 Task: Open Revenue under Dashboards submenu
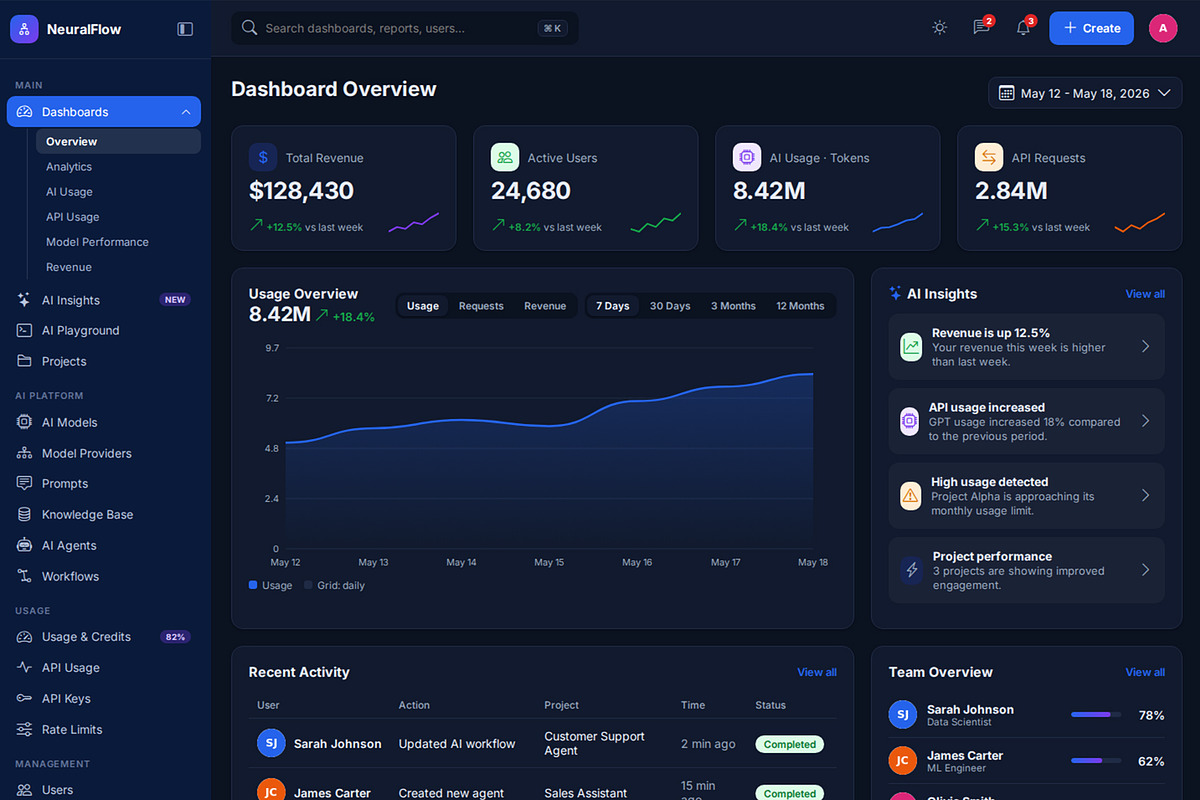pos(118,267)
